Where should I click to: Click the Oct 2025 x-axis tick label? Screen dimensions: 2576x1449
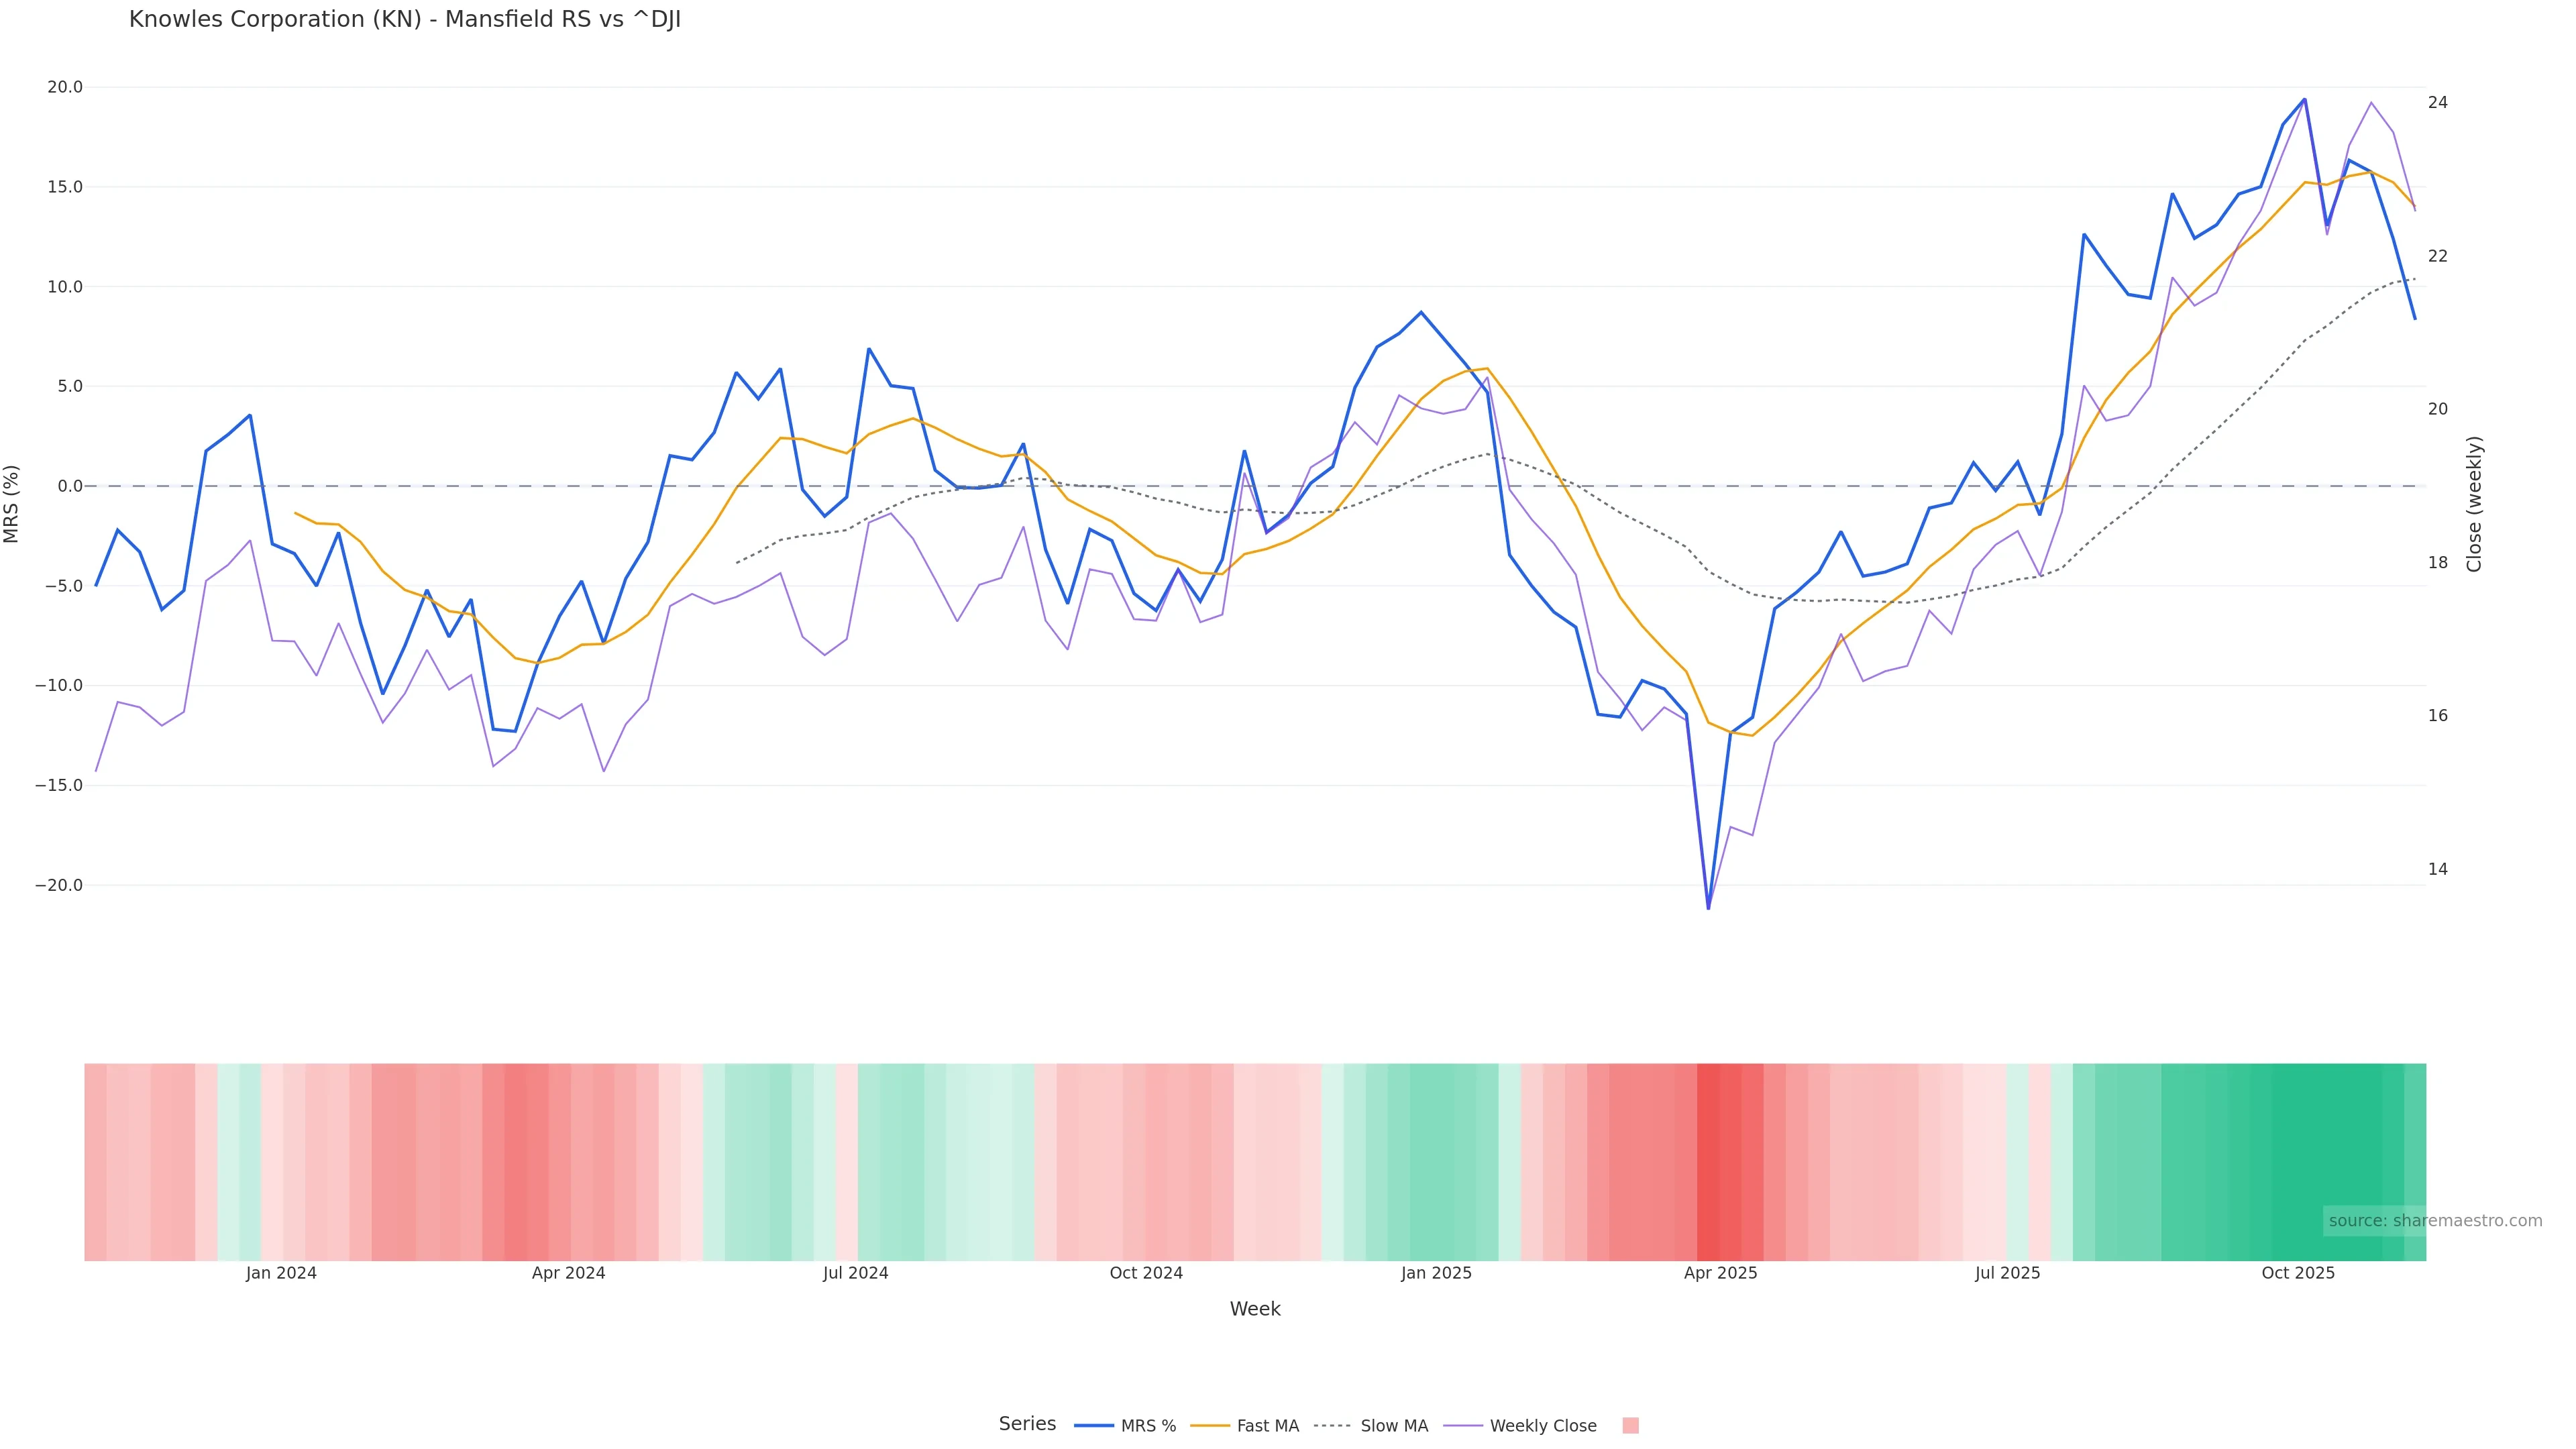pyautogui.click(x=2298, y=1273)
